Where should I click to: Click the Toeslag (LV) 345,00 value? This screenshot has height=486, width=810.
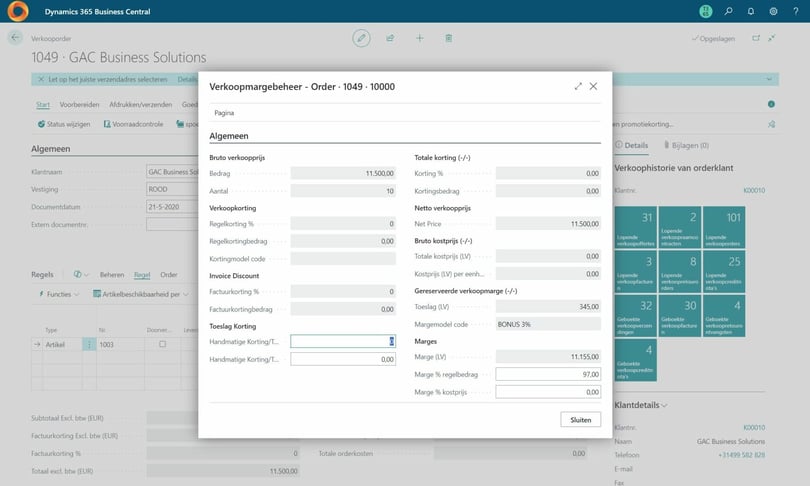point(548,306)
